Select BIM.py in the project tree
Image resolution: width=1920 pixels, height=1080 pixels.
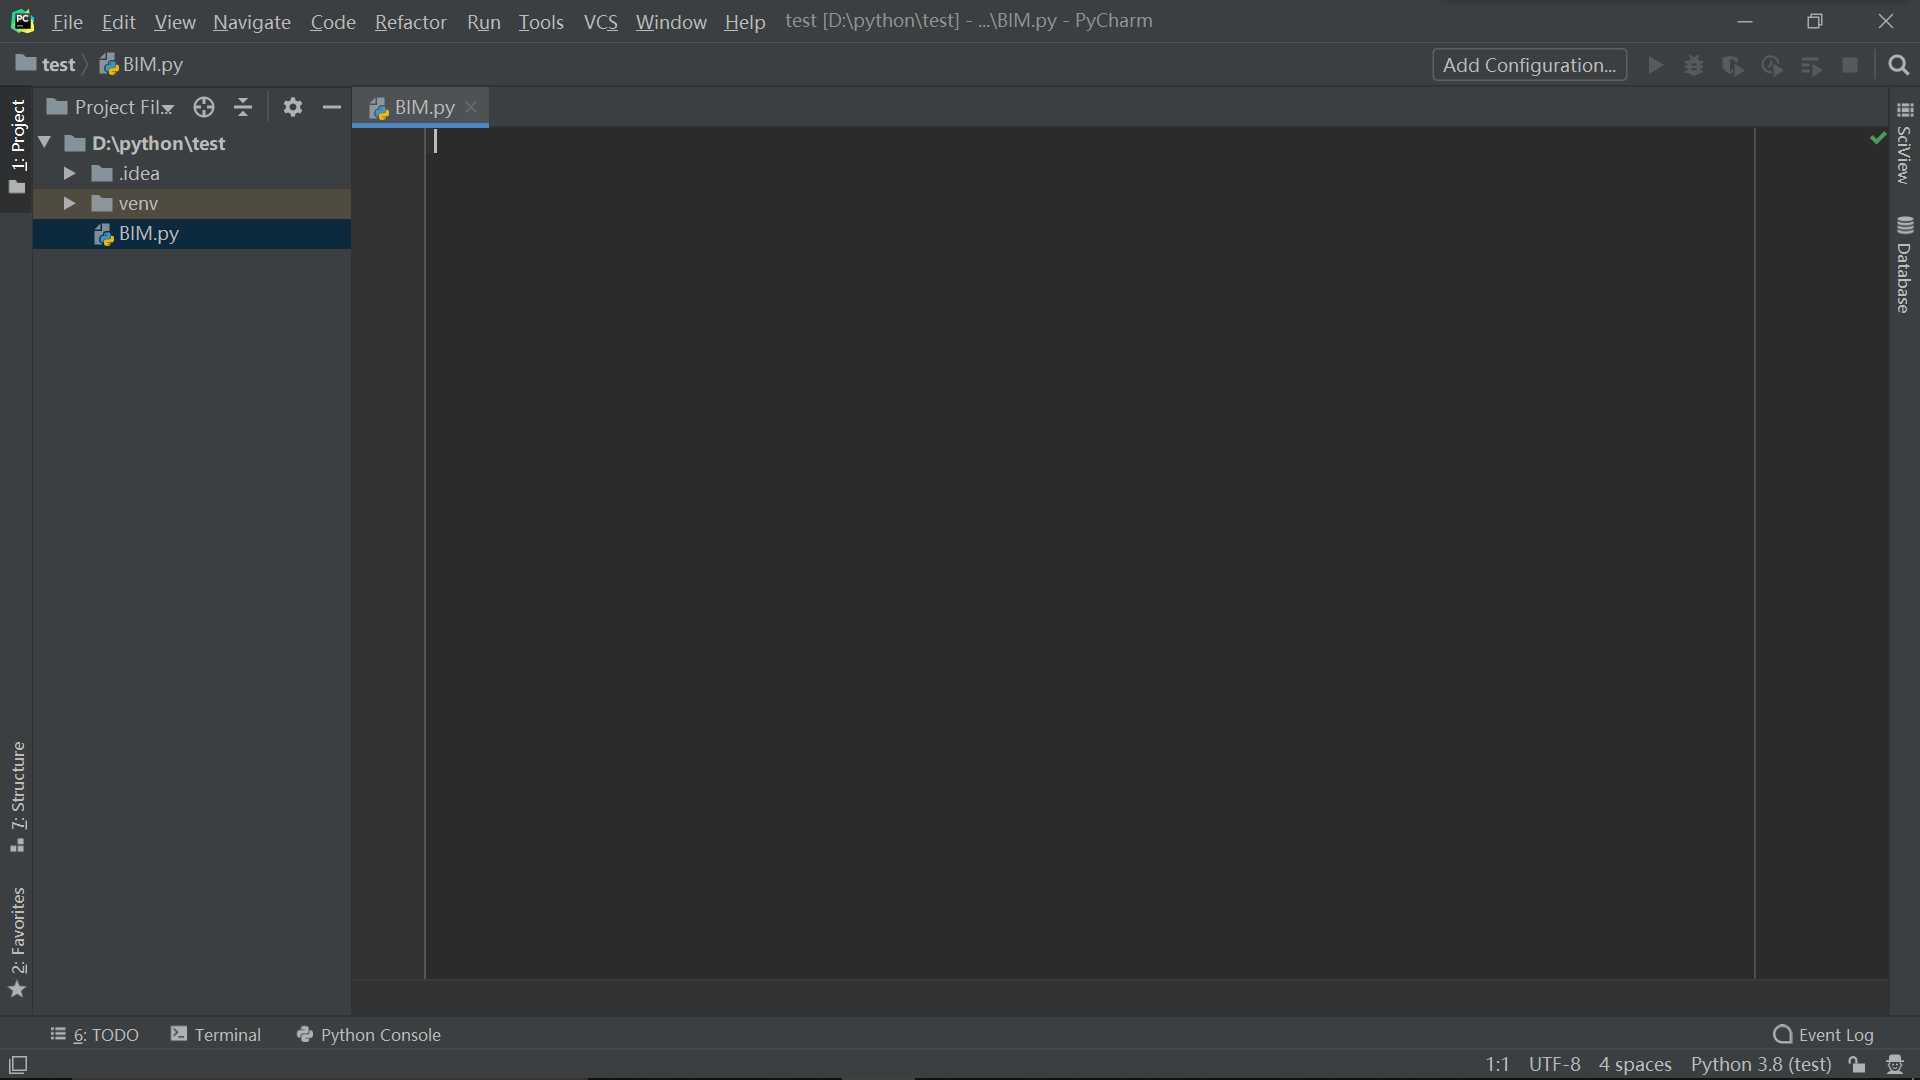[x=148, y=233]
